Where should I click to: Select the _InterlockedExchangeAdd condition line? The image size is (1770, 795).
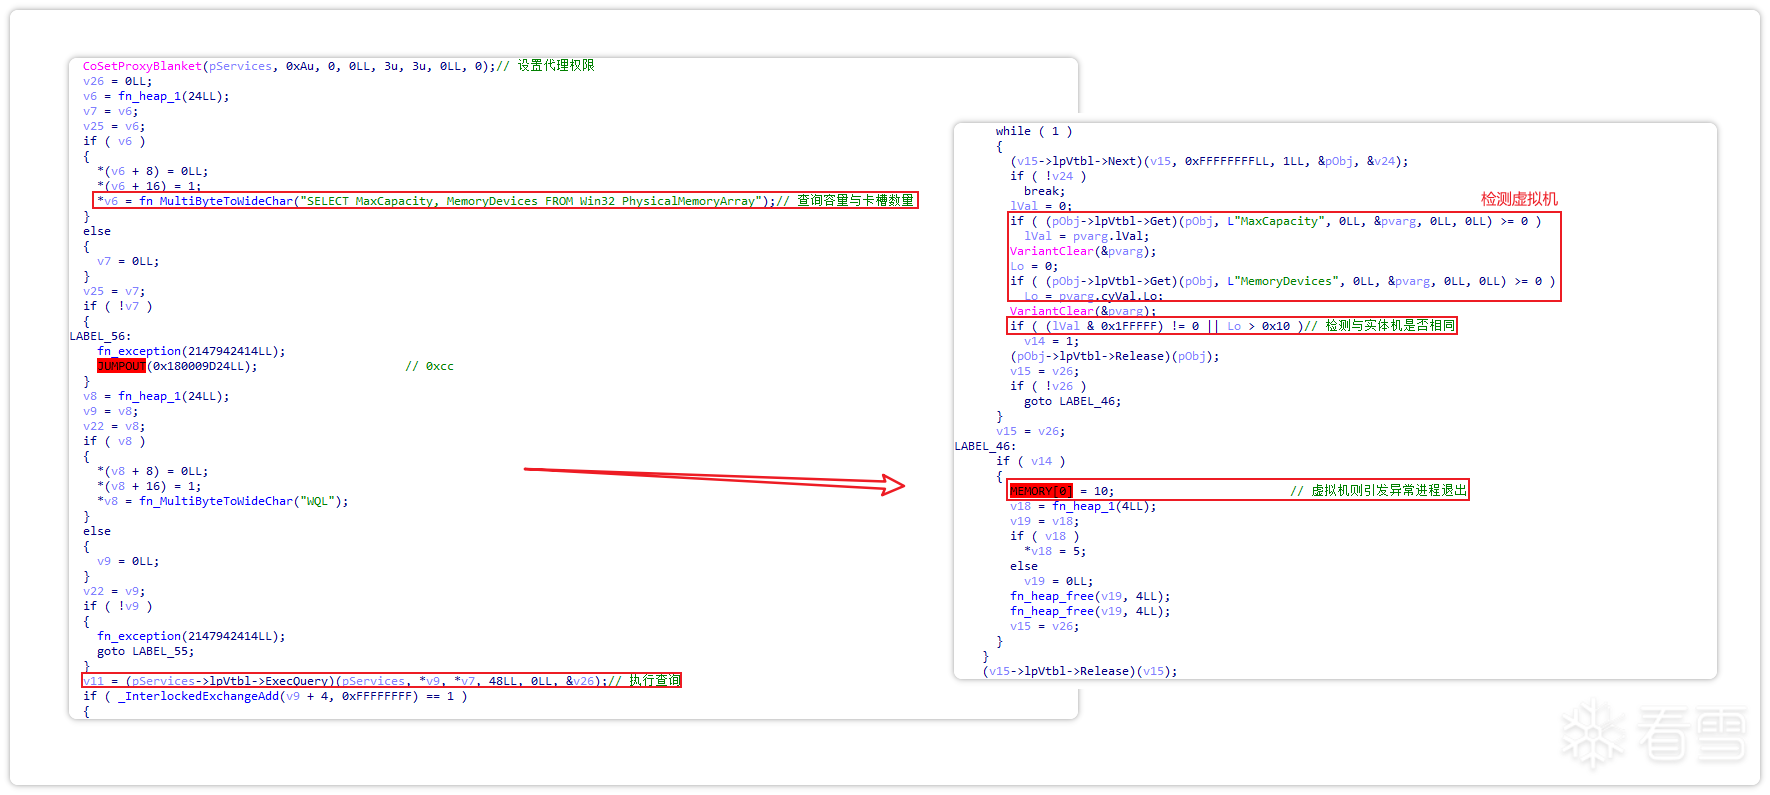point(275,696)
